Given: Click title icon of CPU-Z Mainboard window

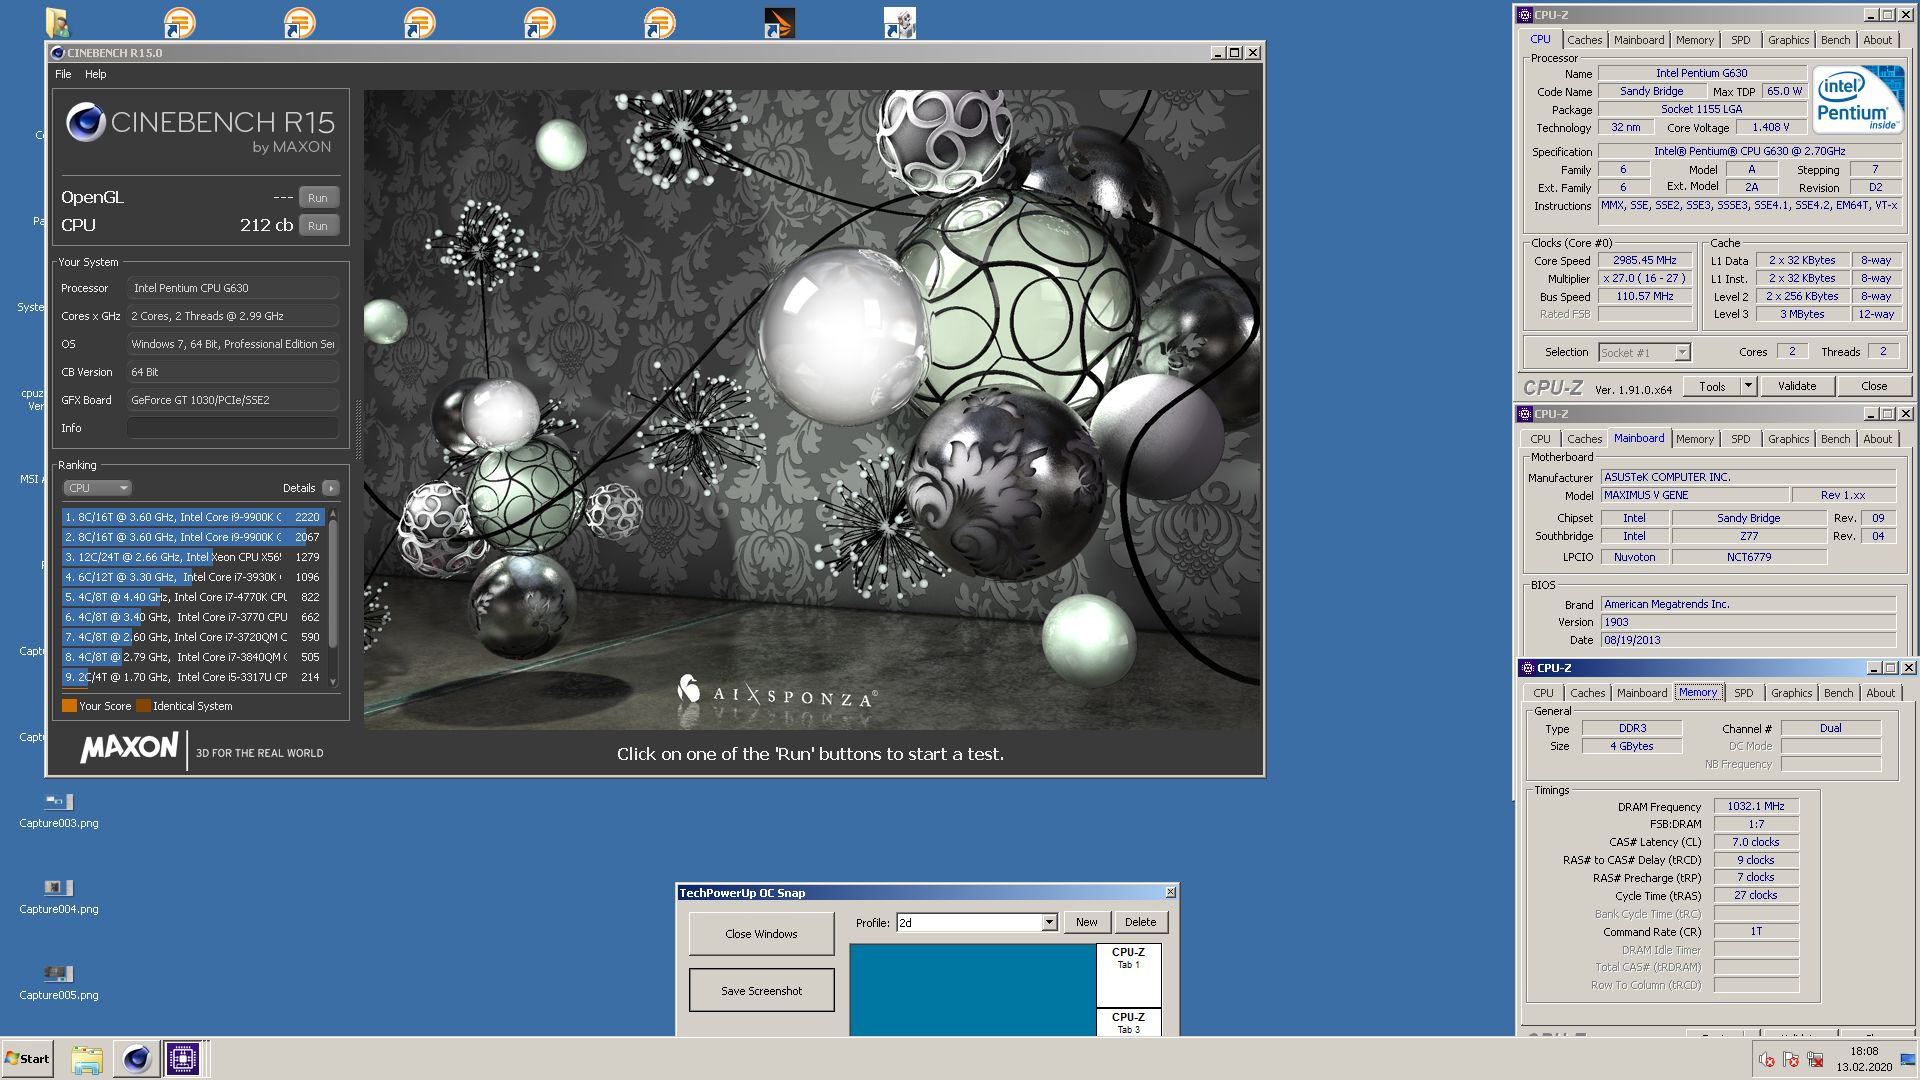Looking at the screenshot, I should pos(1525,414).
